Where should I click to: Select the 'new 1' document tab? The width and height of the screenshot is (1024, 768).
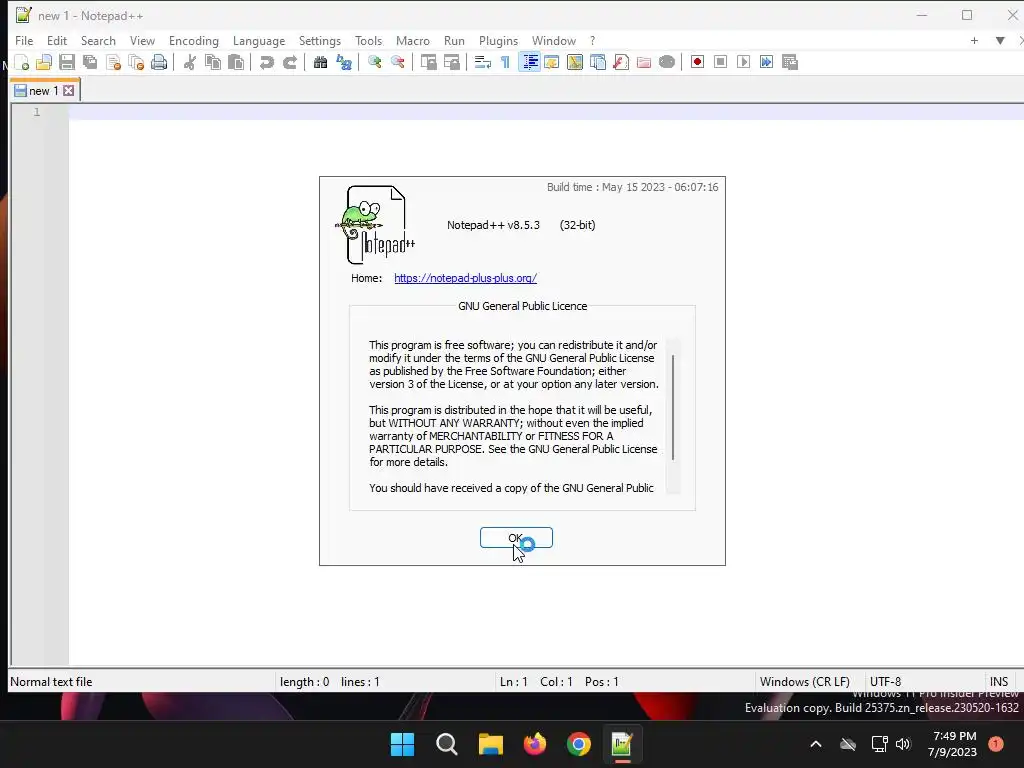coord(44,91)
